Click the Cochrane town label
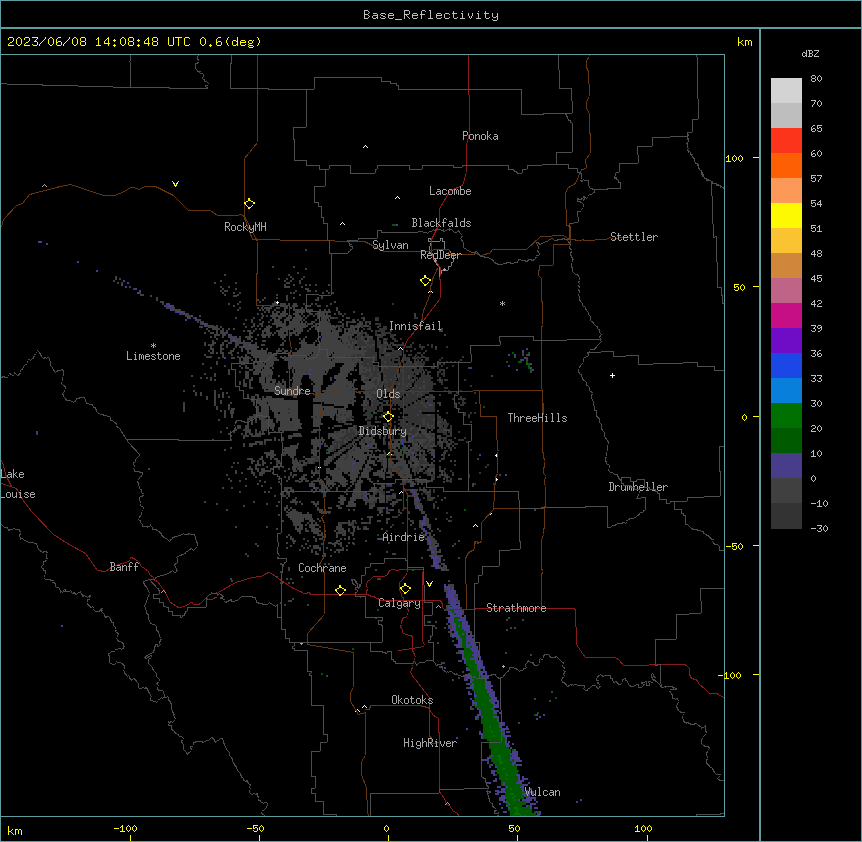This screenshot has height=842, width=862. 322,568
